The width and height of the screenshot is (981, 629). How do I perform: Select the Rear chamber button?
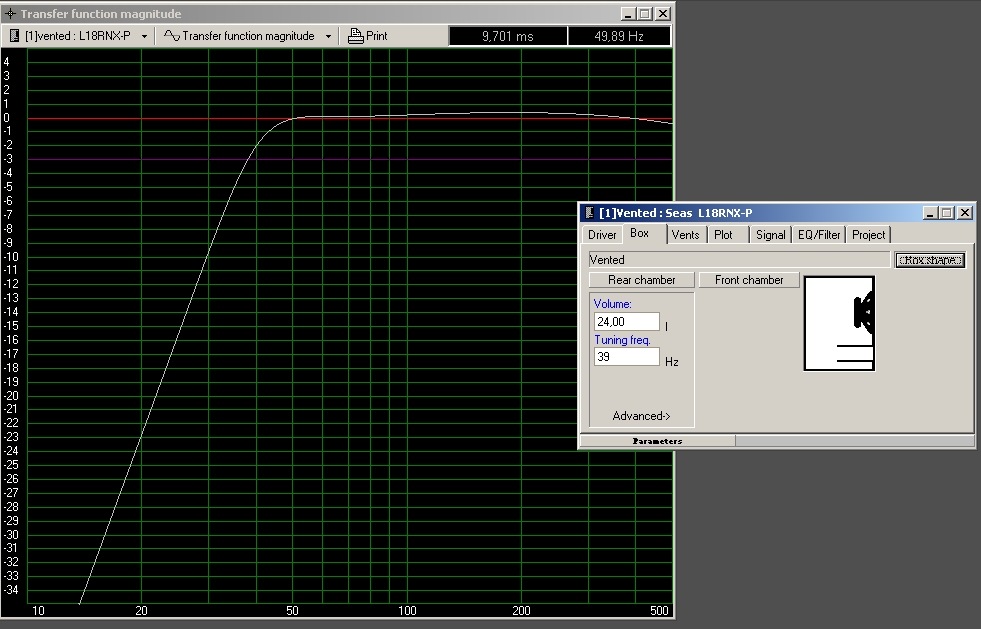click(x=641, y=280)
